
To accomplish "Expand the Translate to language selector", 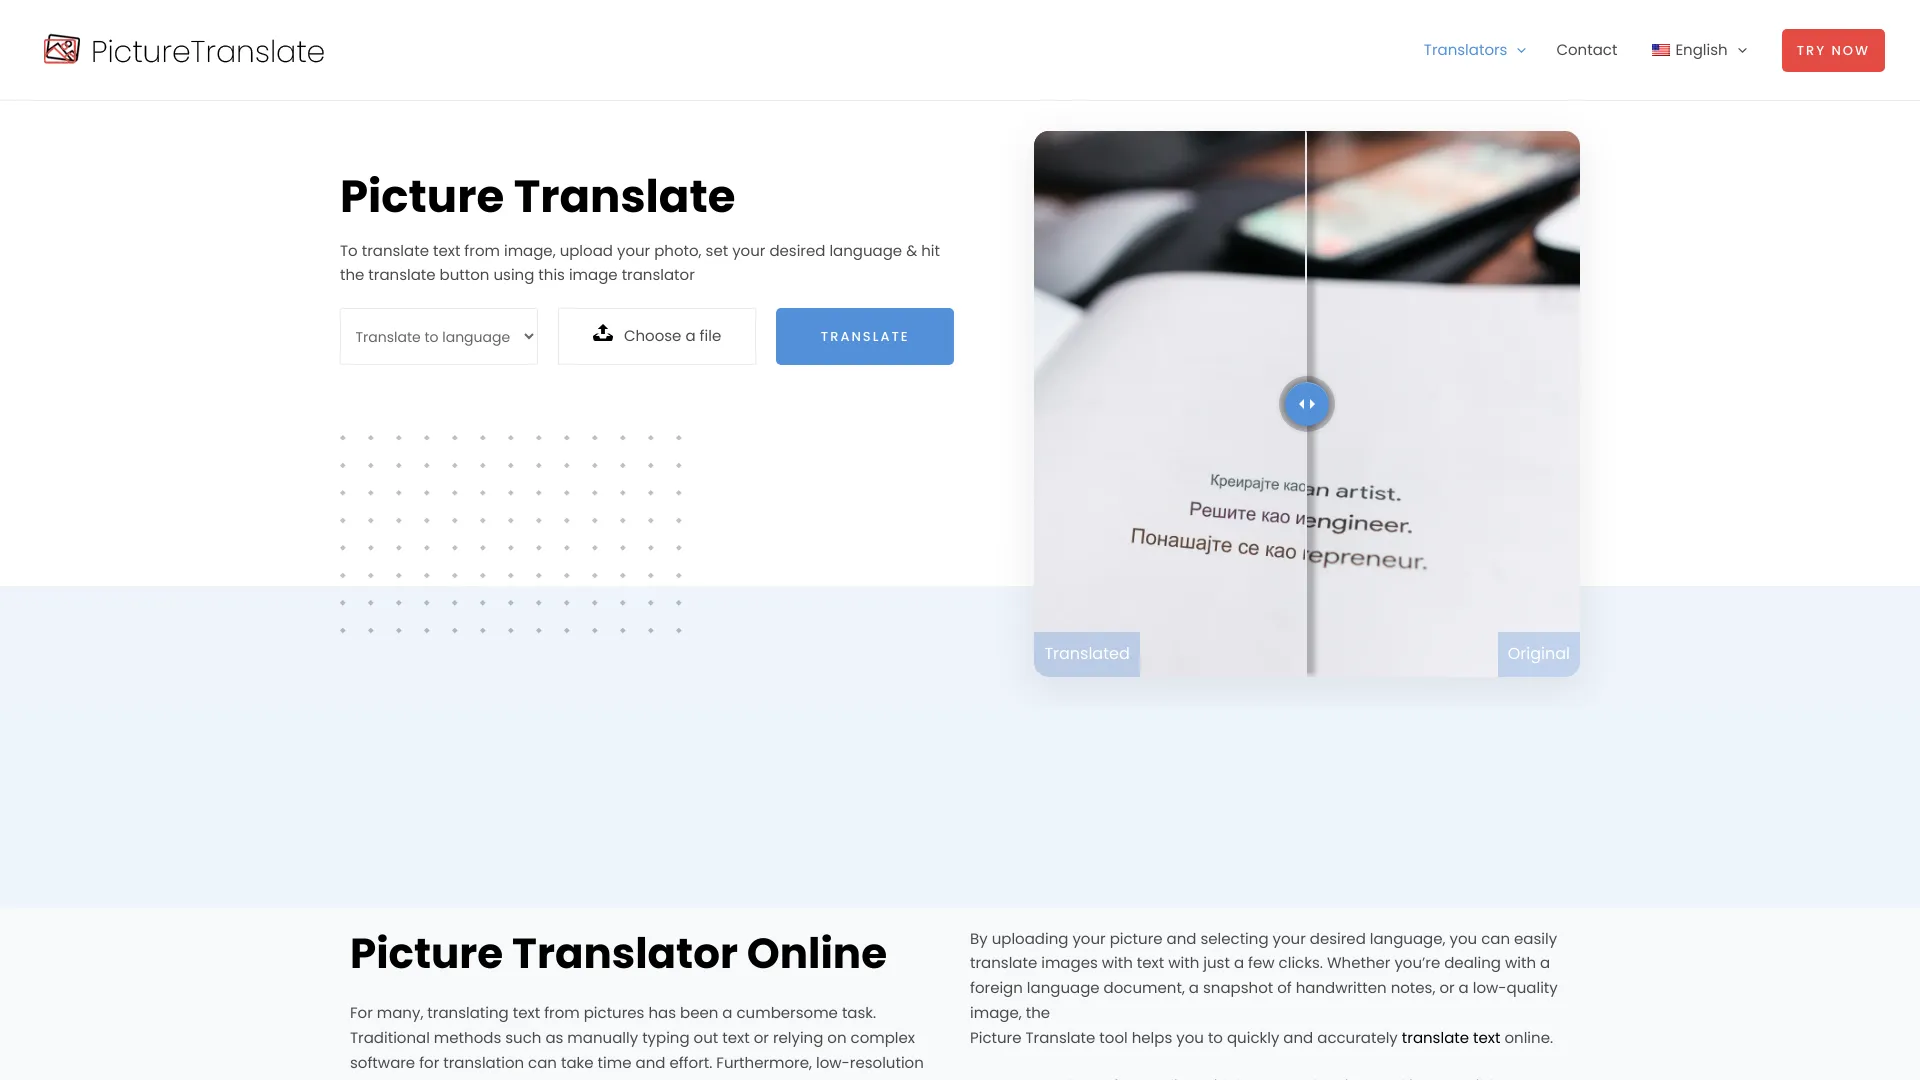I will click(438, 336).
